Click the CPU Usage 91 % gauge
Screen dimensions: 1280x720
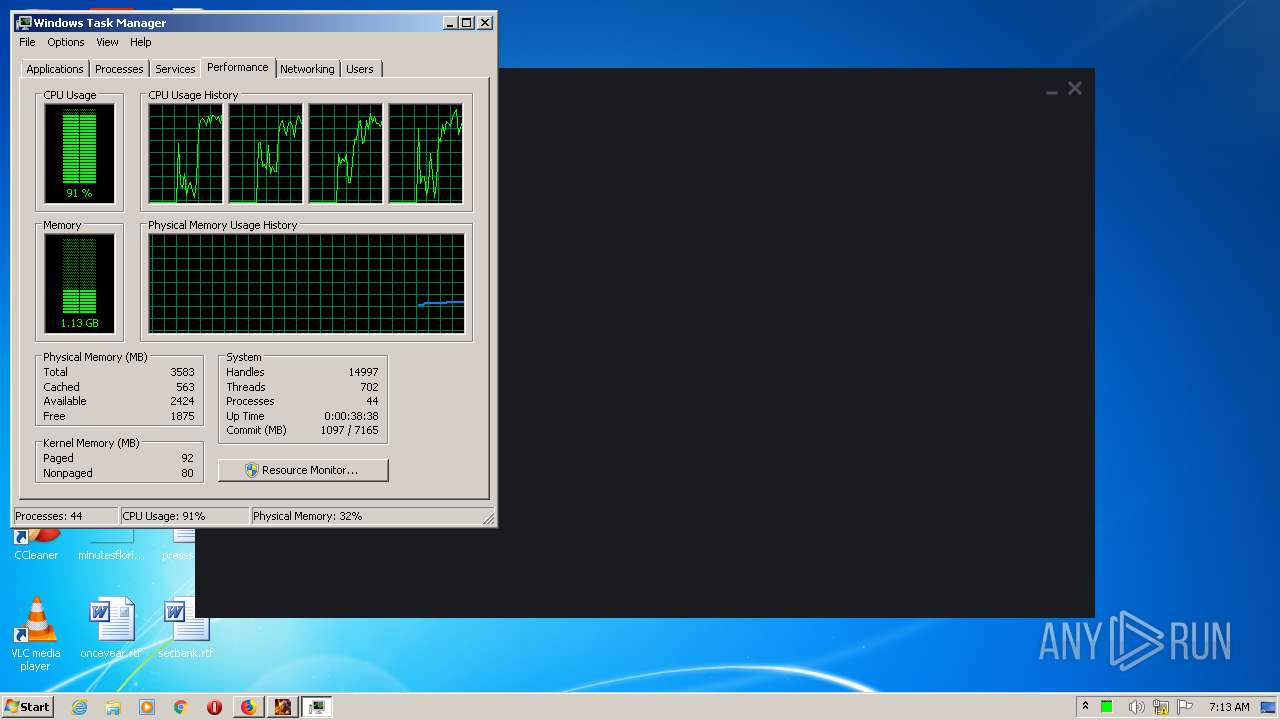tap(79, 154)
